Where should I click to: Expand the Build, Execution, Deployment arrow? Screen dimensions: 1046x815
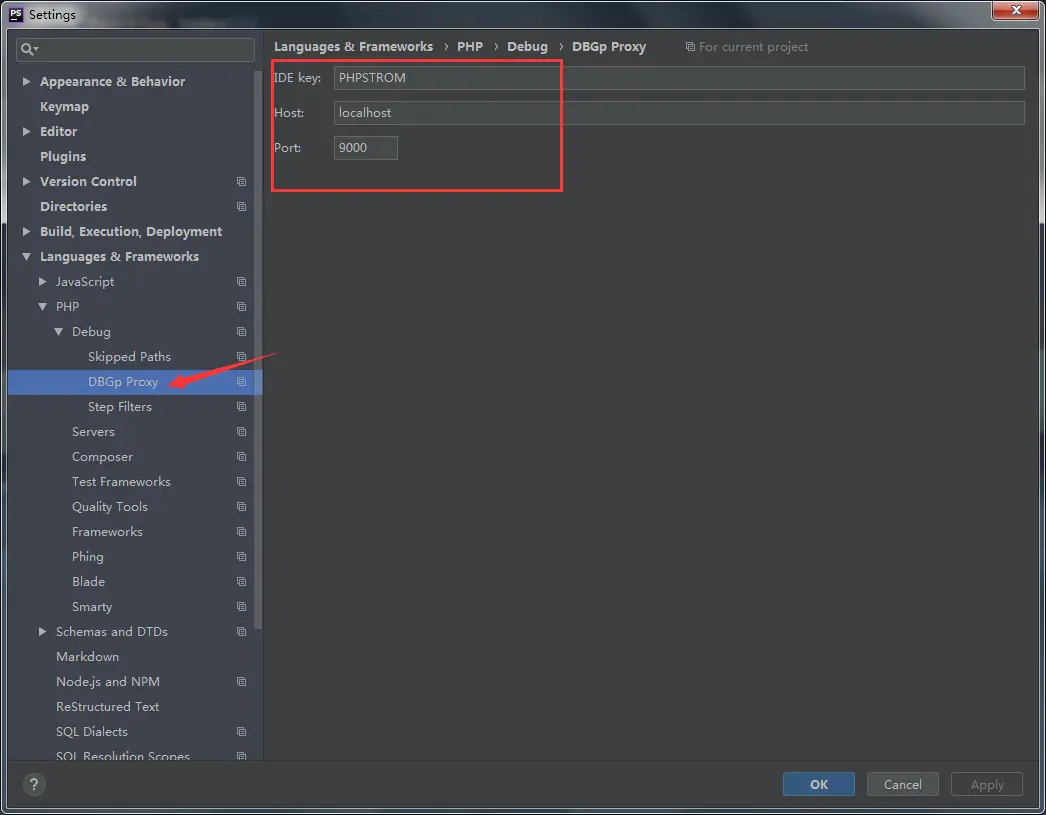point(26,231)
